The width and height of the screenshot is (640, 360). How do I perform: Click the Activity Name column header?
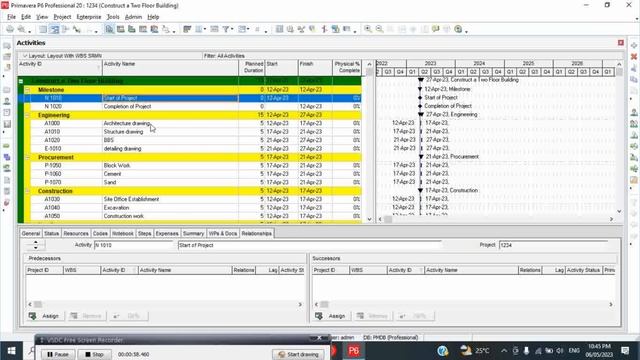[x=170, y=67]
